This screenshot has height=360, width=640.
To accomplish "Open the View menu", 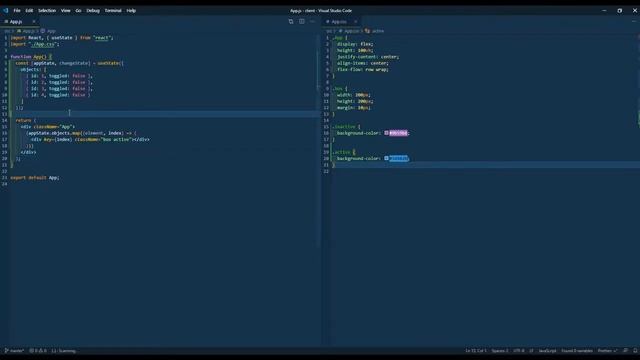I will click(x=66, y=11).
